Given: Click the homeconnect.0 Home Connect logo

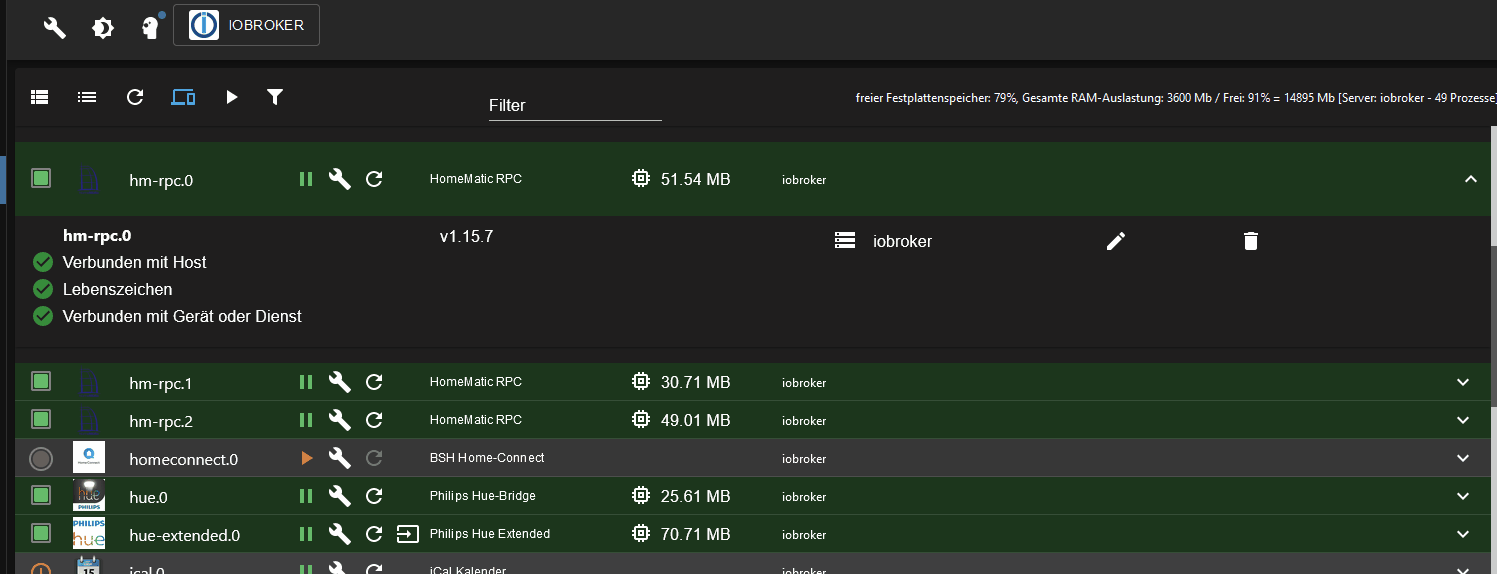Looking at the screenshot, I should click(89, 458).
